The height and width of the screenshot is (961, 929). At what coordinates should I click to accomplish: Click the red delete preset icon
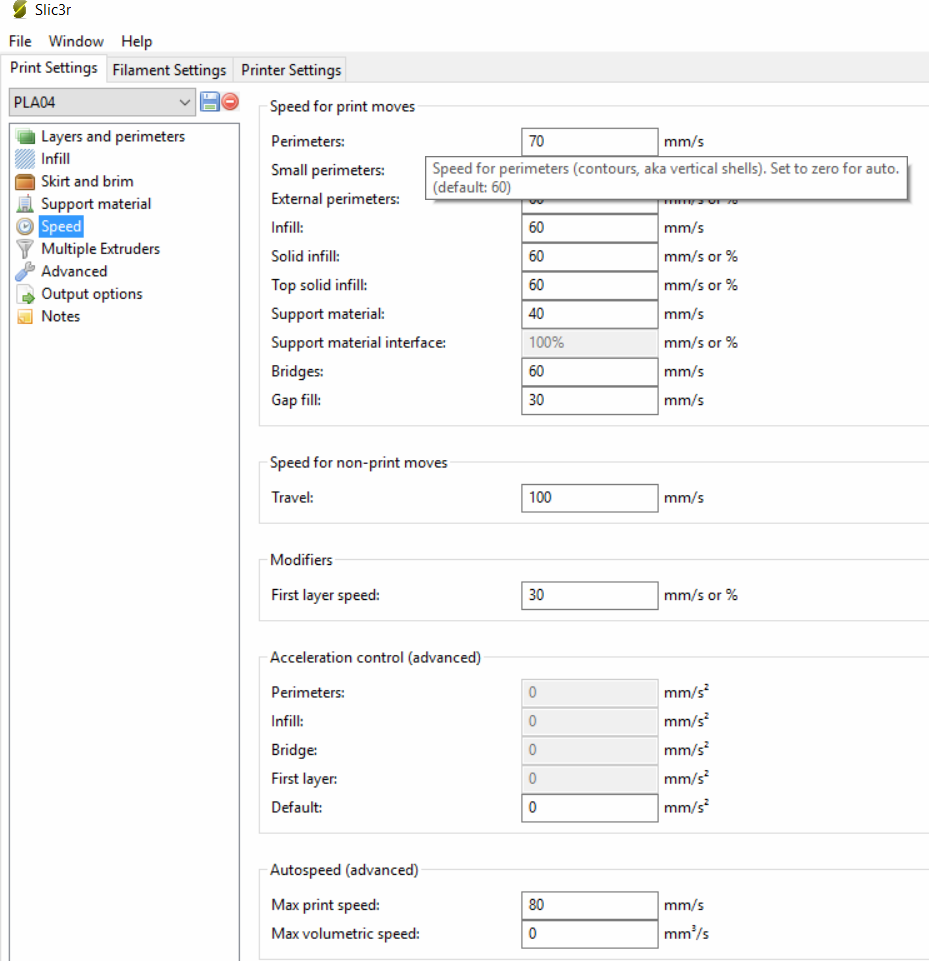coord(231,101)
